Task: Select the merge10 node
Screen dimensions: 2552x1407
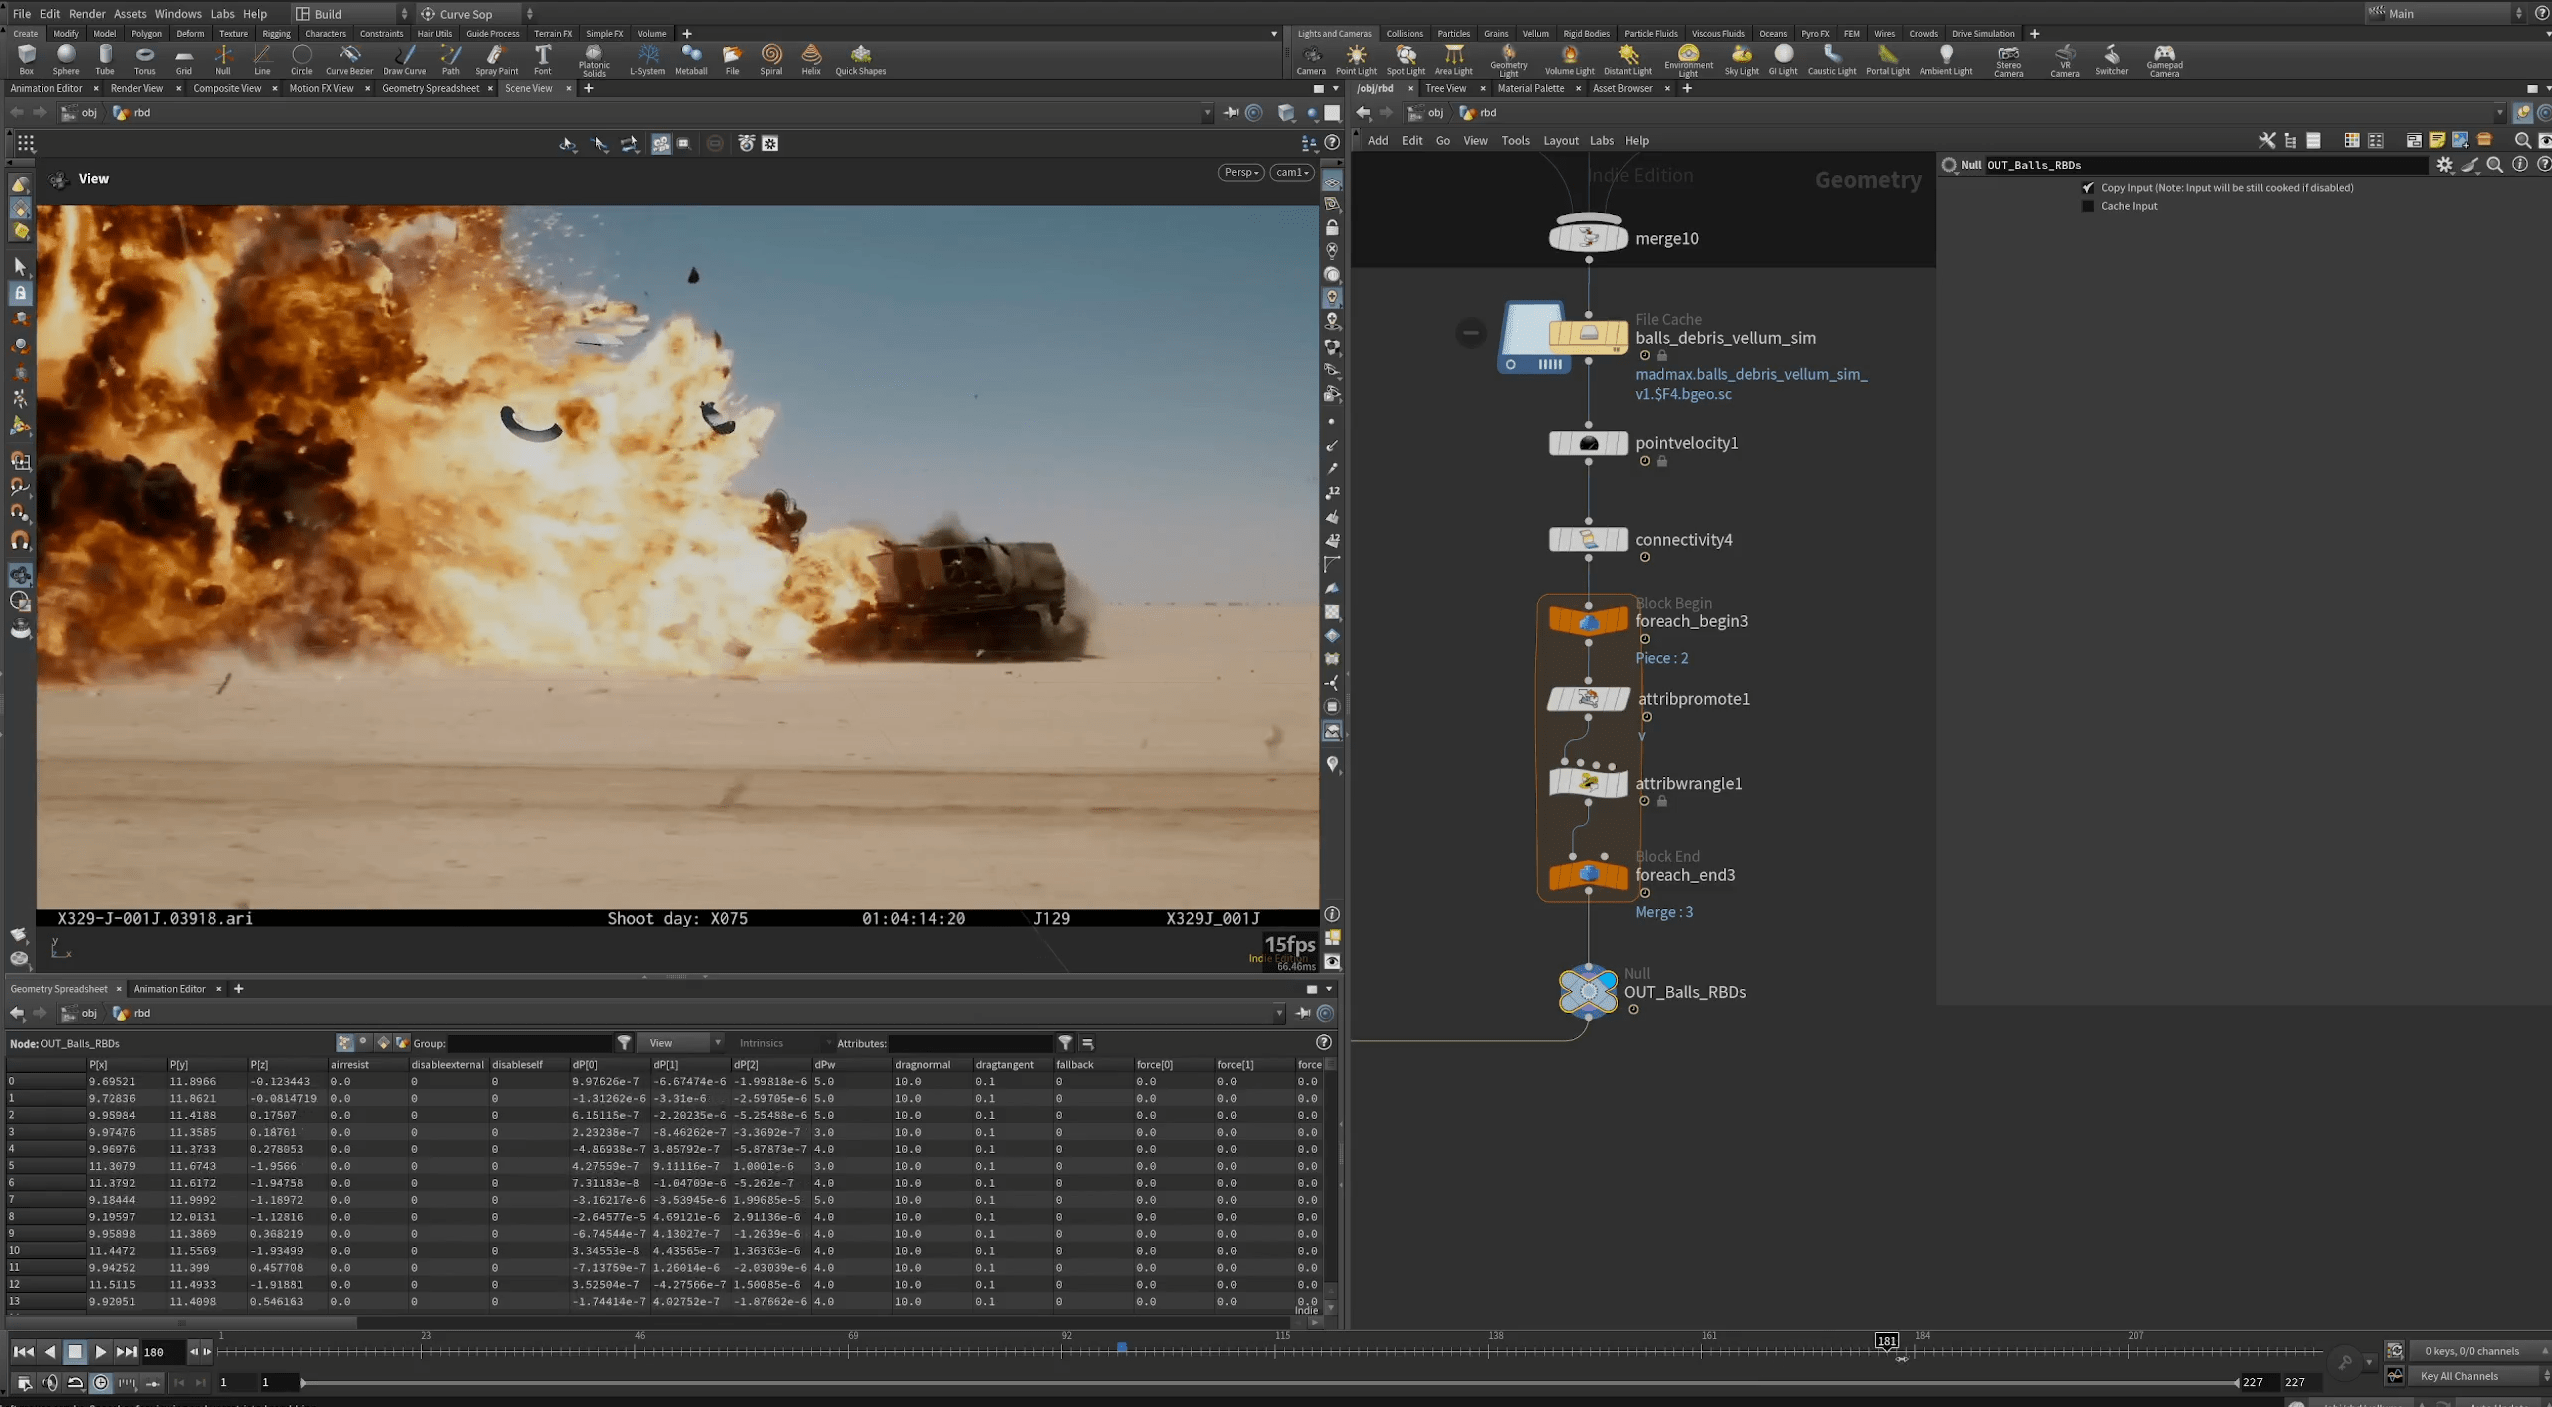Action: [1588, 237]
